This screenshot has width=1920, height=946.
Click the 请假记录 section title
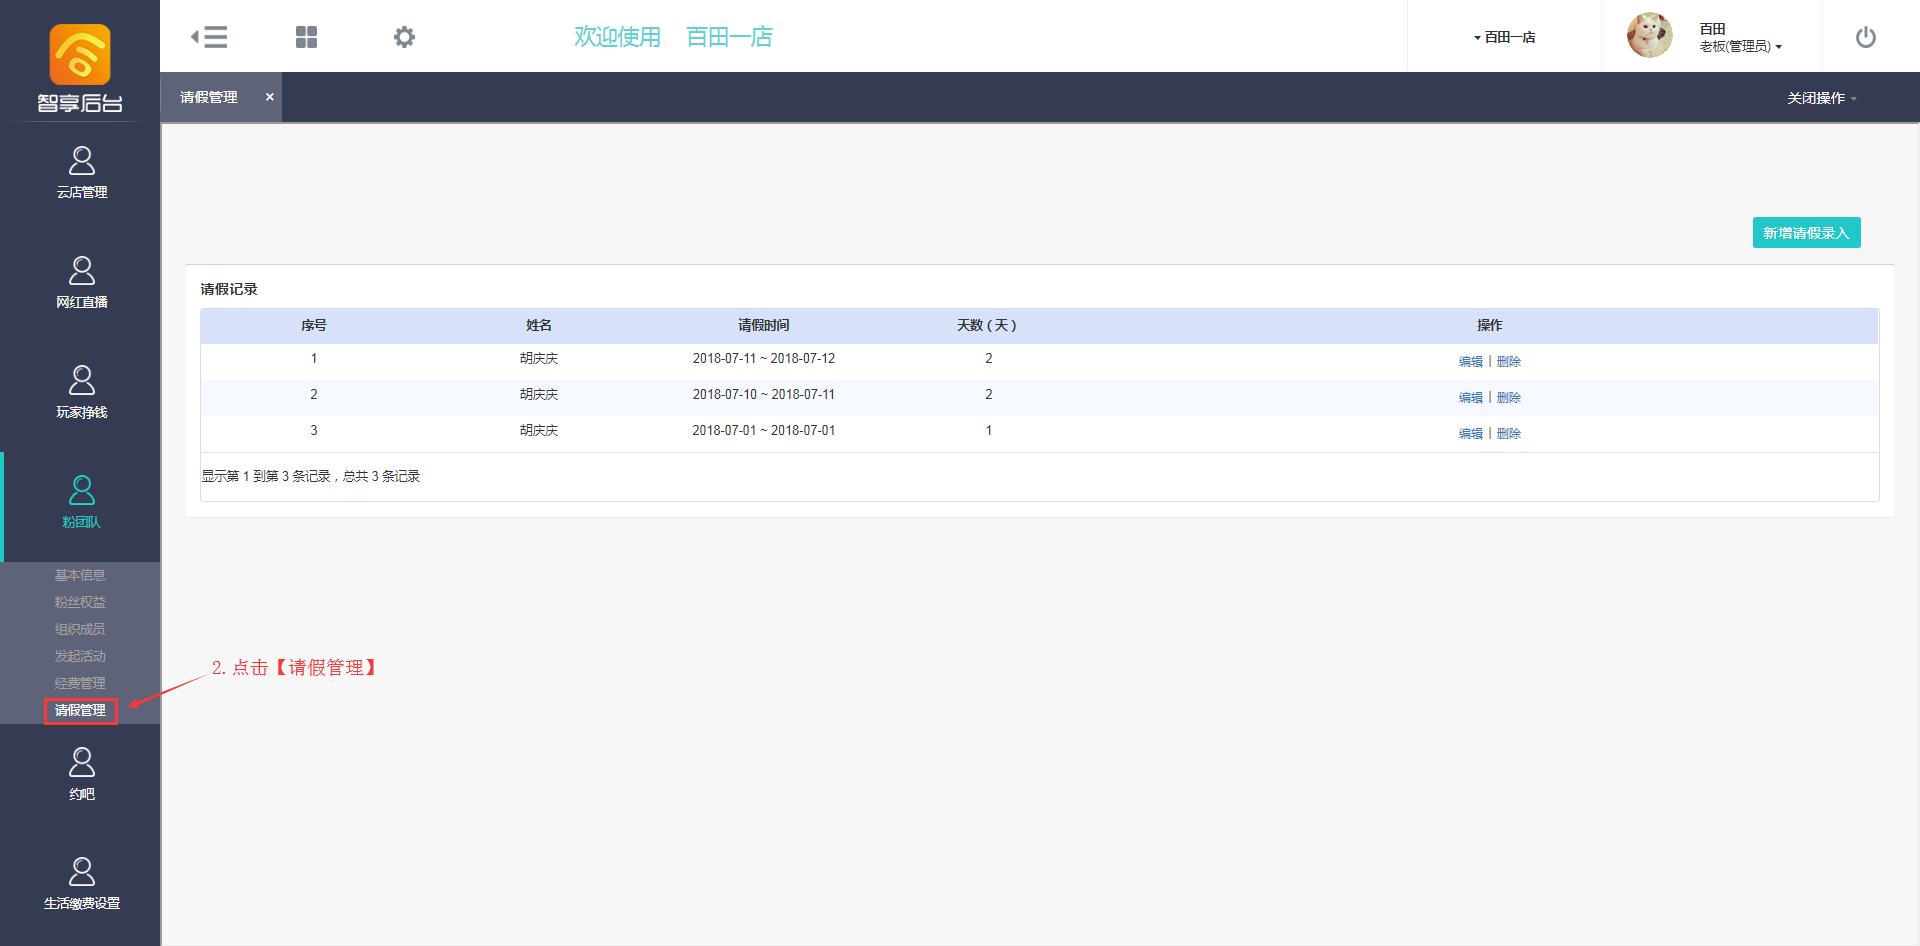[x=229, y=289]
